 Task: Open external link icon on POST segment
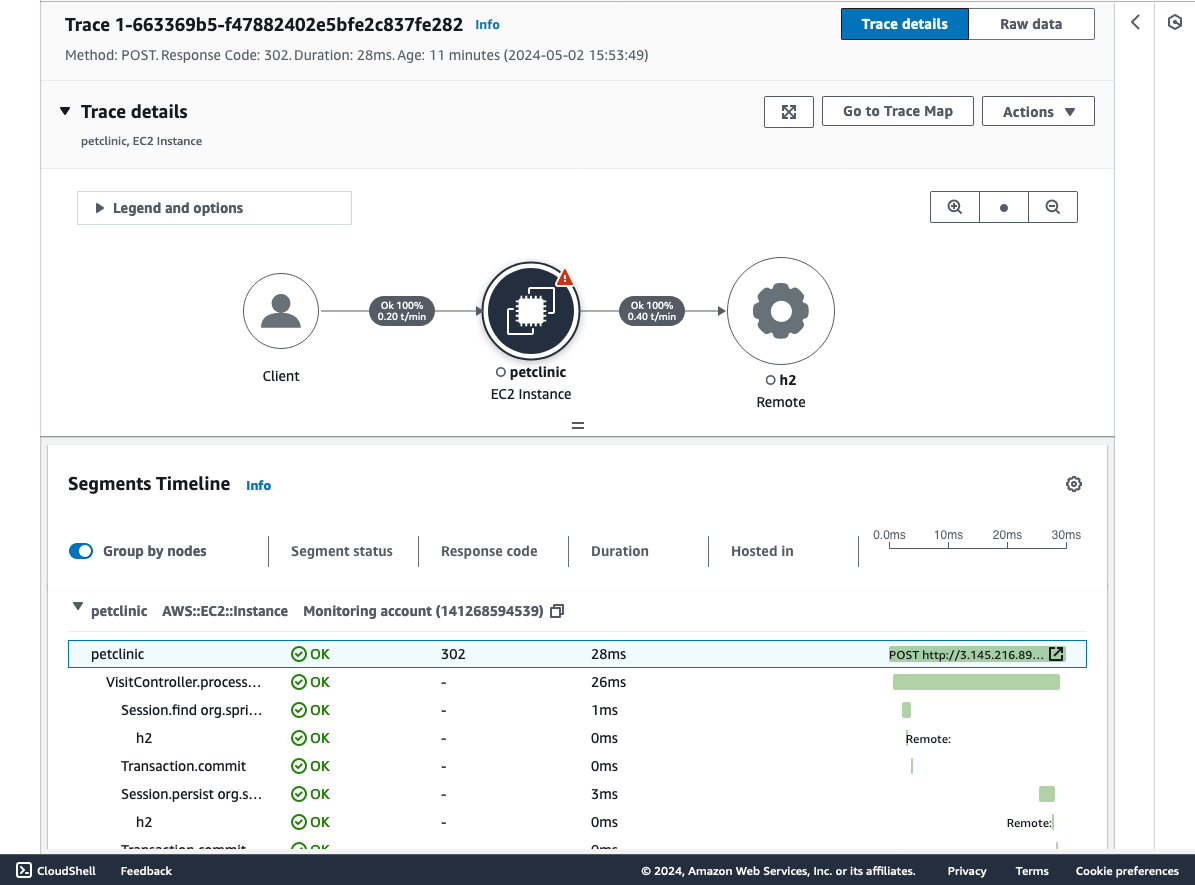[1056, 654]
